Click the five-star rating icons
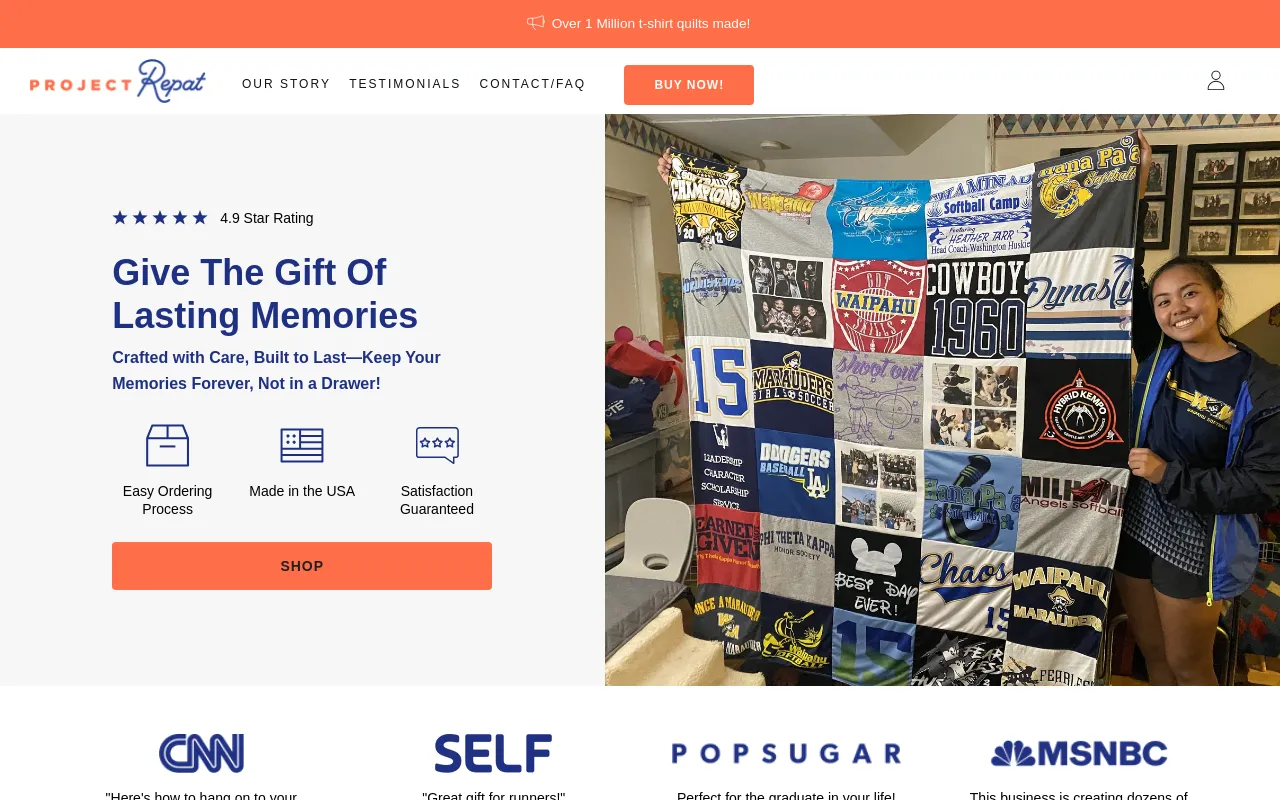The image size is (1280, 800). 160,218
